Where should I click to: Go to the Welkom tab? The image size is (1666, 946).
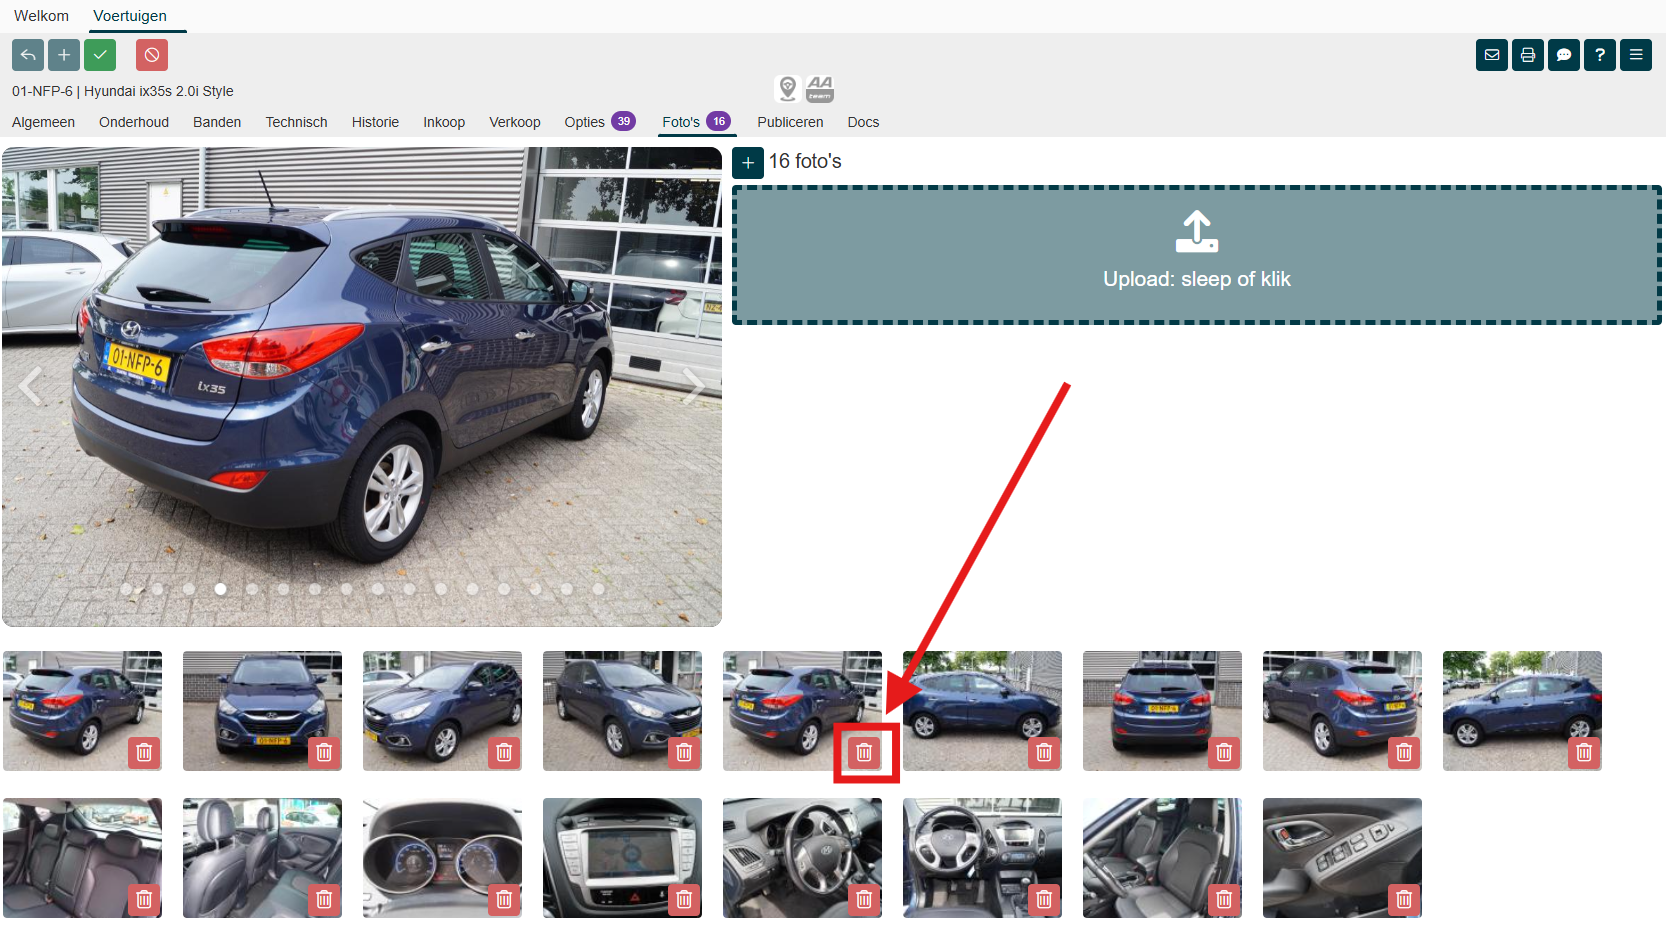(41, 16)
